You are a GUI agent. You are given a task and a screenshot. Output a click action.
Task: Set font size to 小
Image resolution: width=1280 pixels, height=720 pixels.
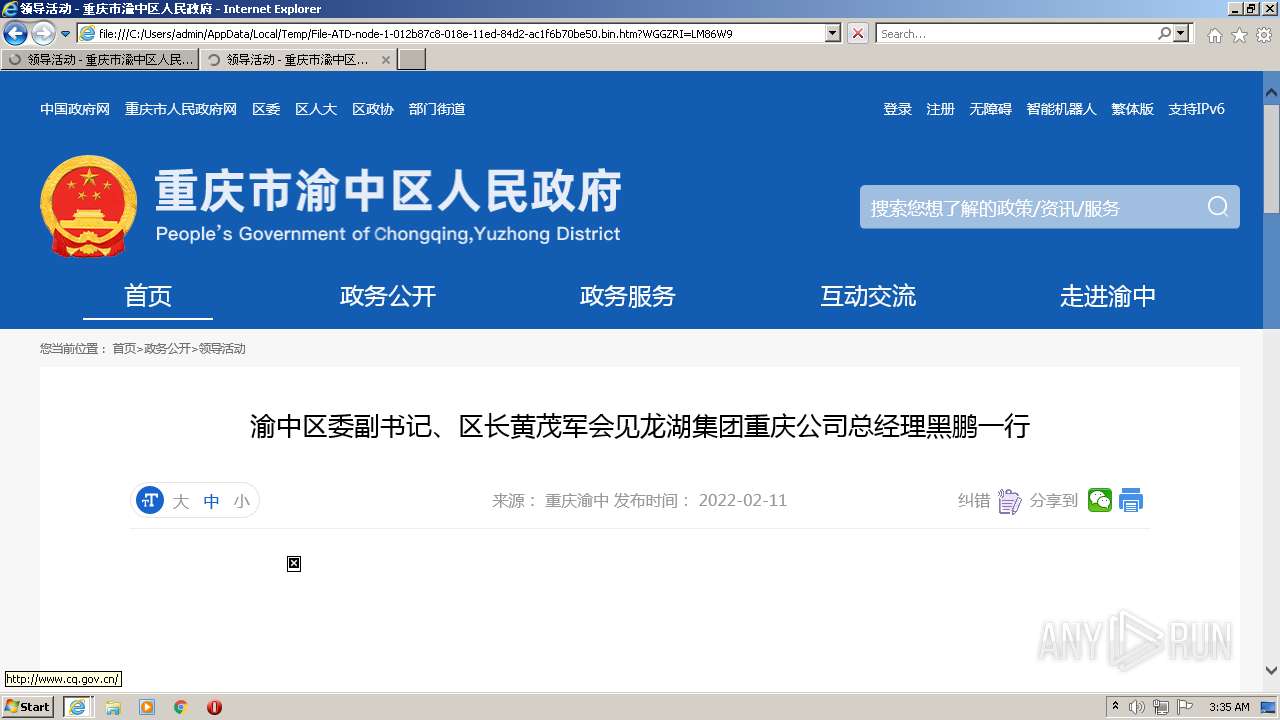(241, 501)
